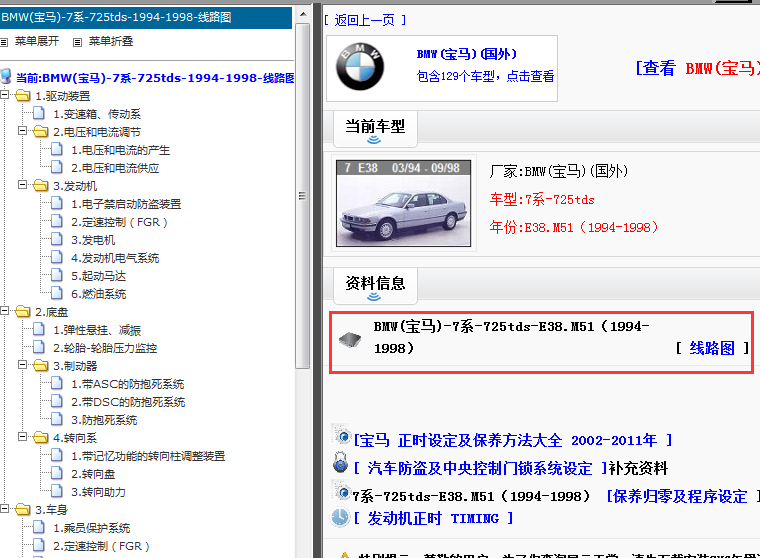The width and height of the screenshot is (760, 558).
Task: Open 宝马 正时设定及保养方法大全 2002-2011年 link
Action: tap(512, 440)
